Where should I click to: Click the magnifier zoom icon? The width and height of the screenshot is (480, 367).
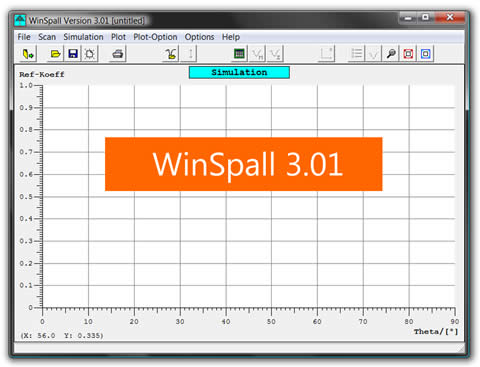click(391, 54)
